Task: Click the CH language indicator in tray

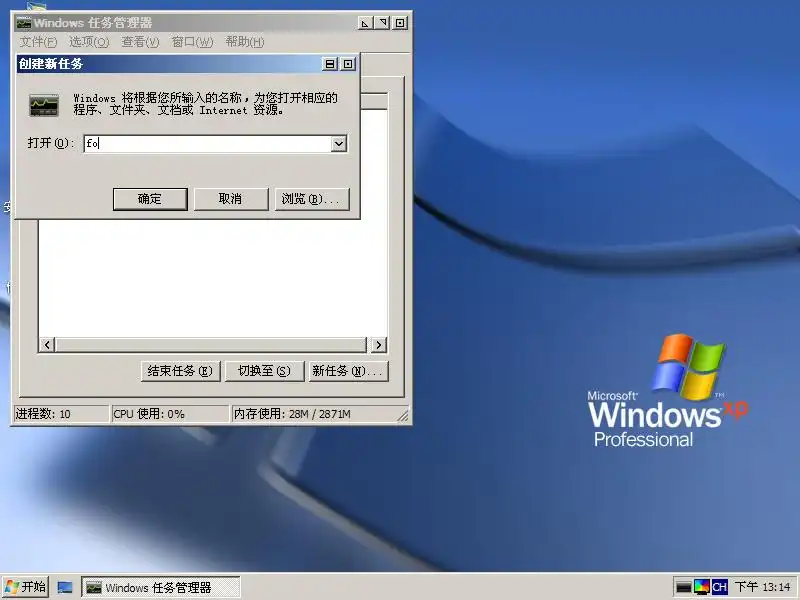Action: coord(719,587)
